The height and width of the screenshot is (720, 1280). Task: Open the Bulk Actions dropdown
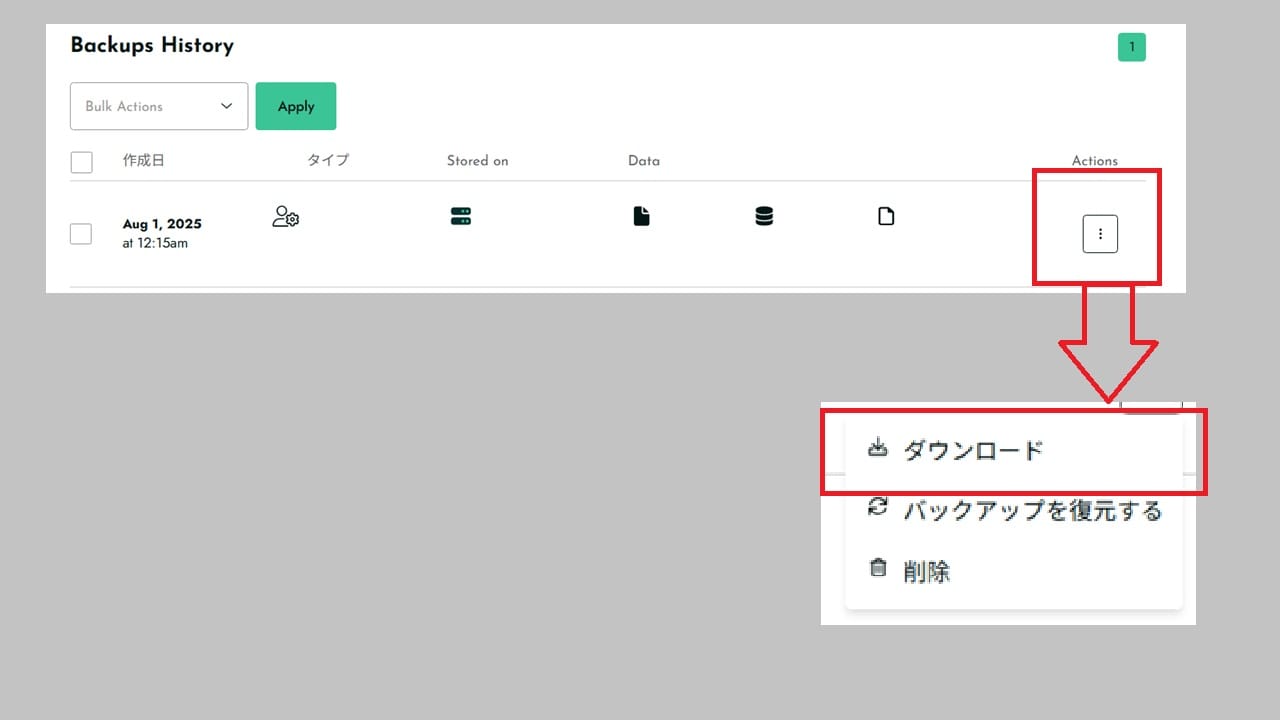pyautogui.click(x=158, y=106)
